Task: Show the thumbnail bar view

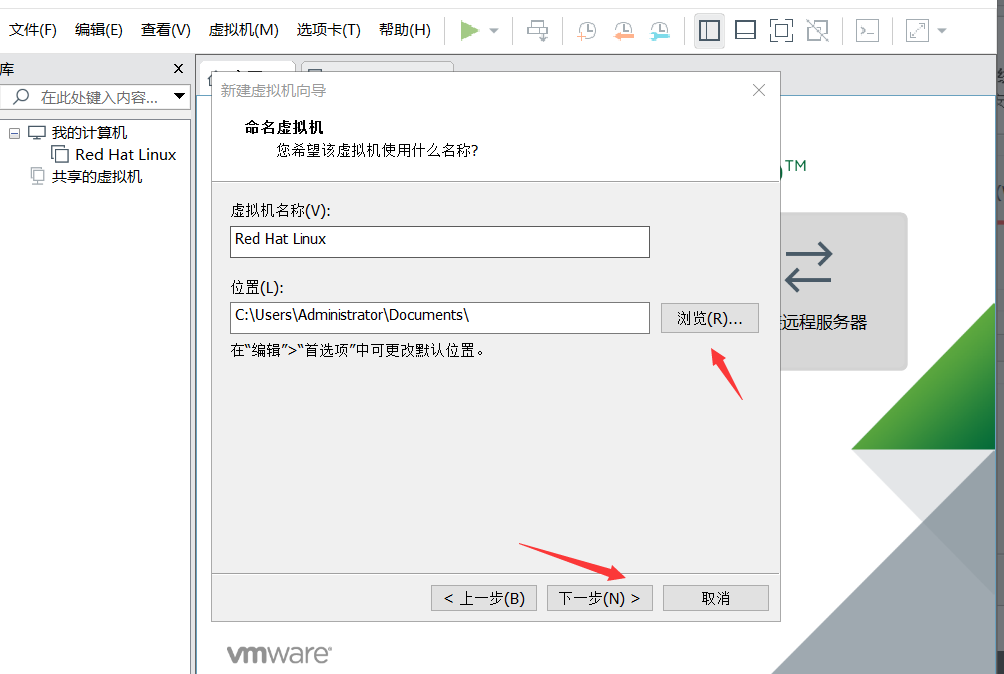Action: 745,31
